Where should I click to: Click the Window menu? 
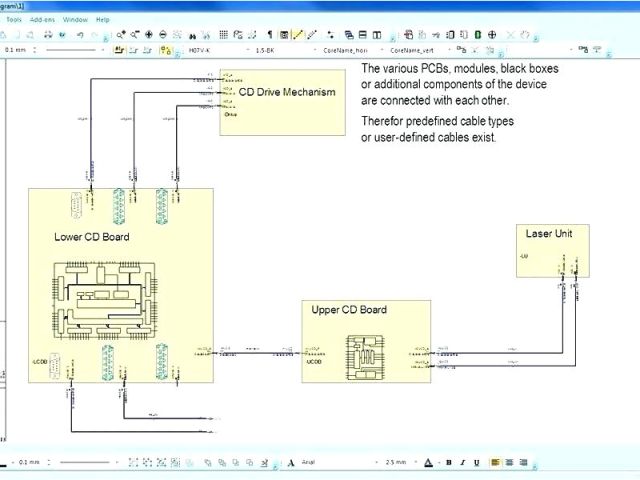[x=74, y=19]
